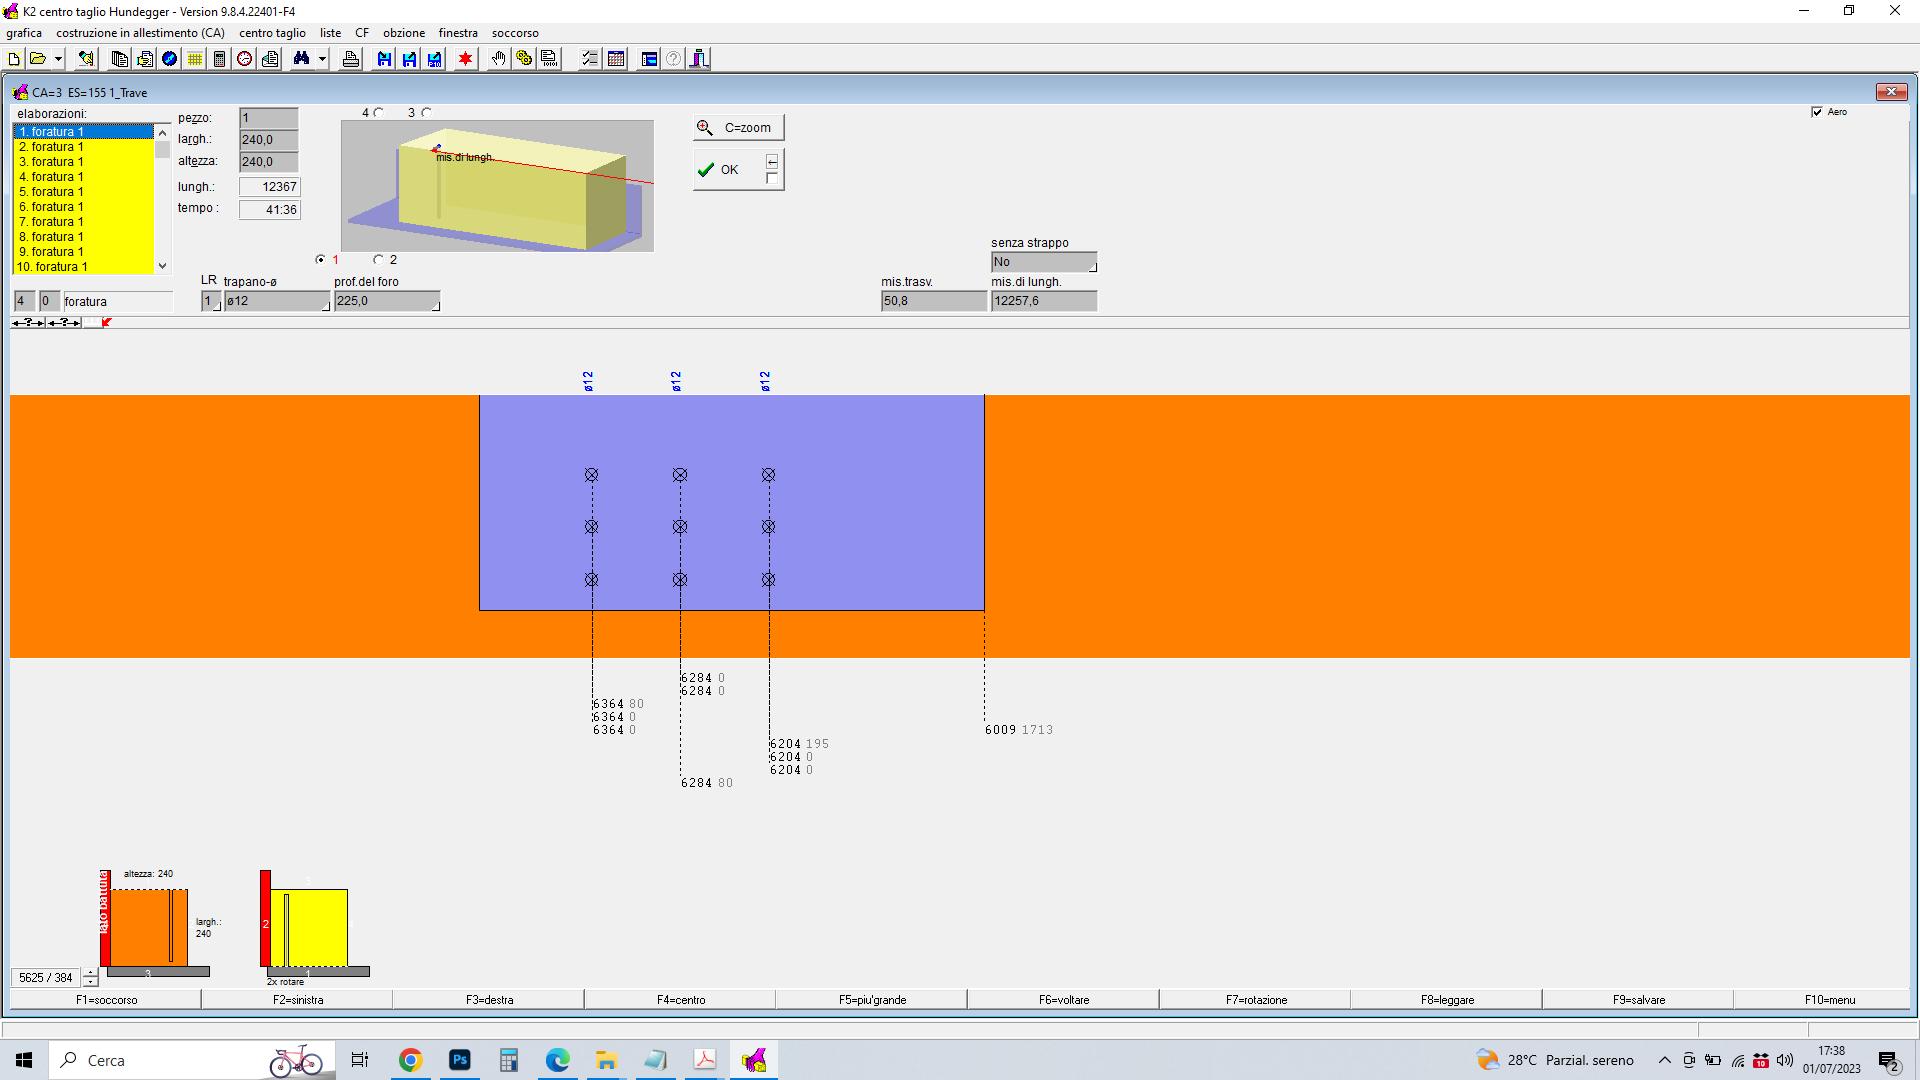Click the question mark help toolbar icon
Viewport: 1920px width, 1080px height.
pos(674,59)
